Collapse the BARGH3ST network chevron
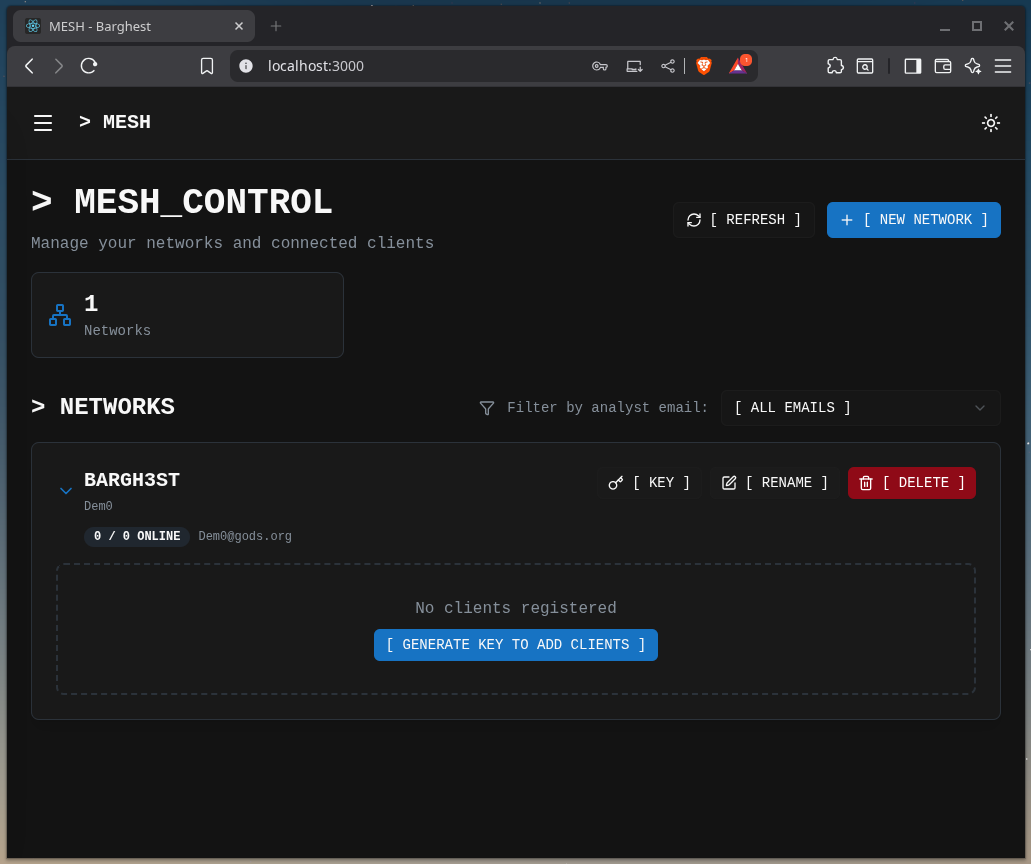 (x=66, y=491)
